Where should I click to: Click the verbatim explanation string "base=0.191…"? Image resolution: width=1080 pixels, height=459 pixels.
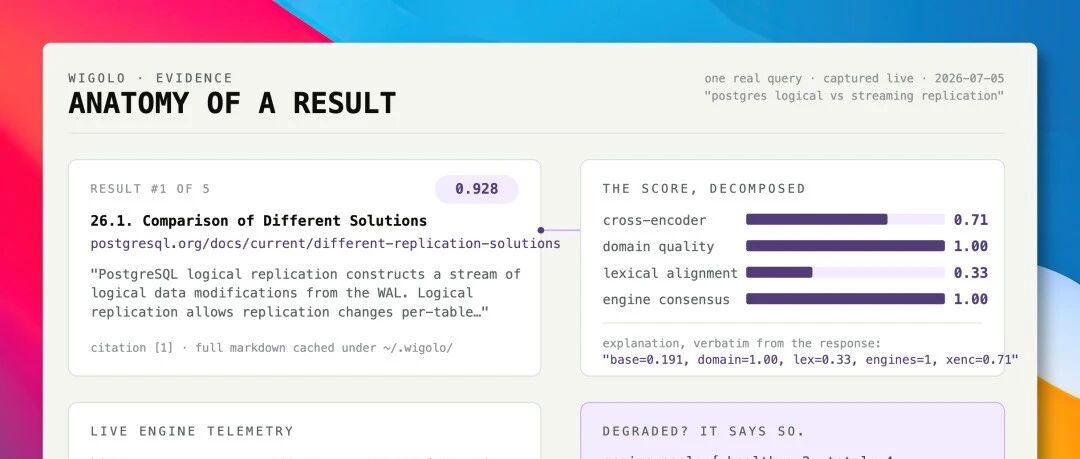point(811,360)
